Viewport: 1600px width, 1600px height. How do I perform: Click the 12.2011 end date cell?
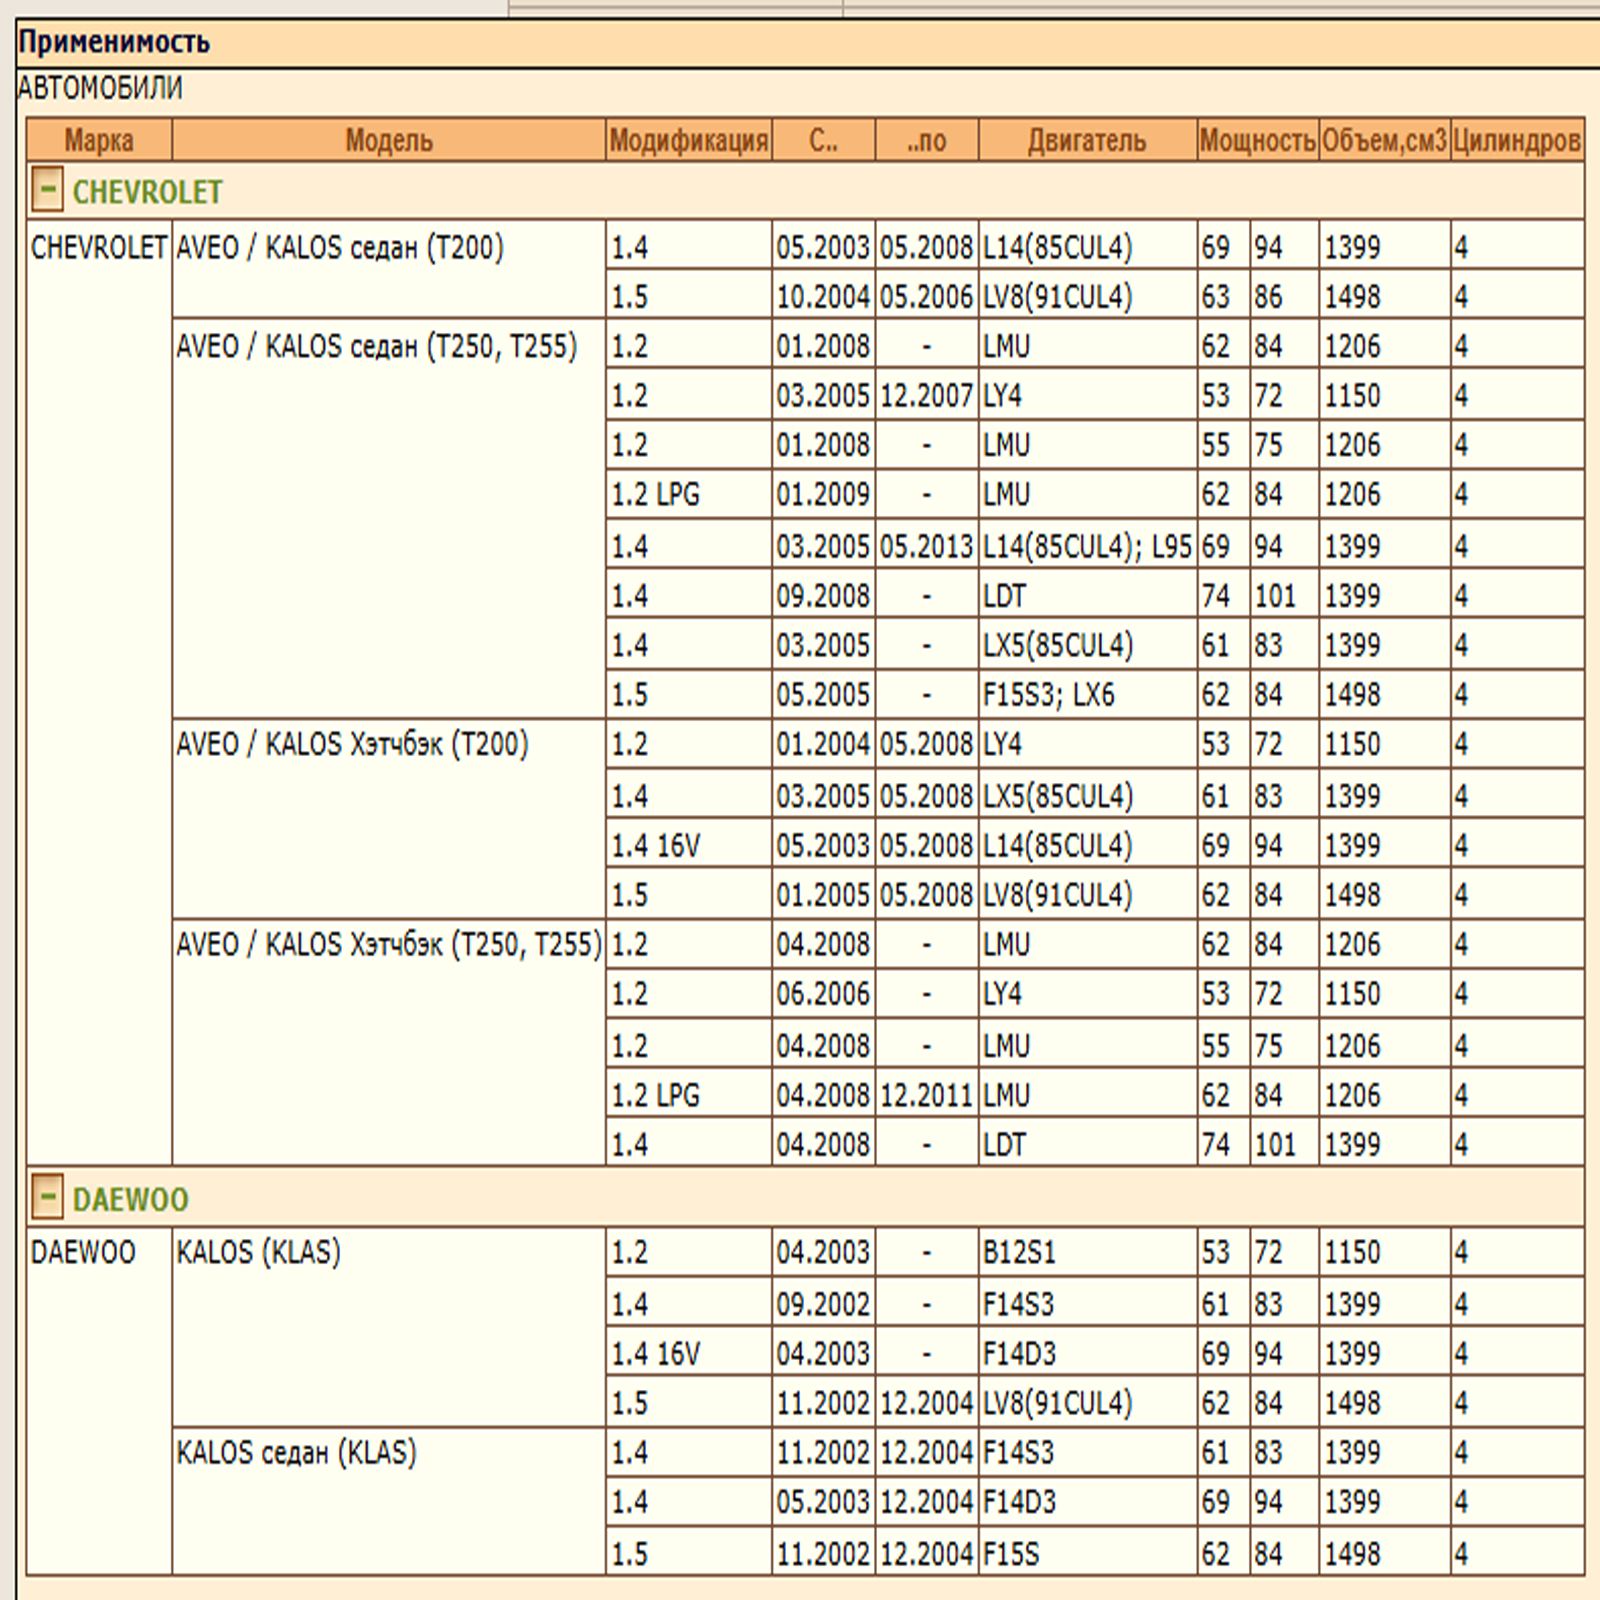[926, 1095]
